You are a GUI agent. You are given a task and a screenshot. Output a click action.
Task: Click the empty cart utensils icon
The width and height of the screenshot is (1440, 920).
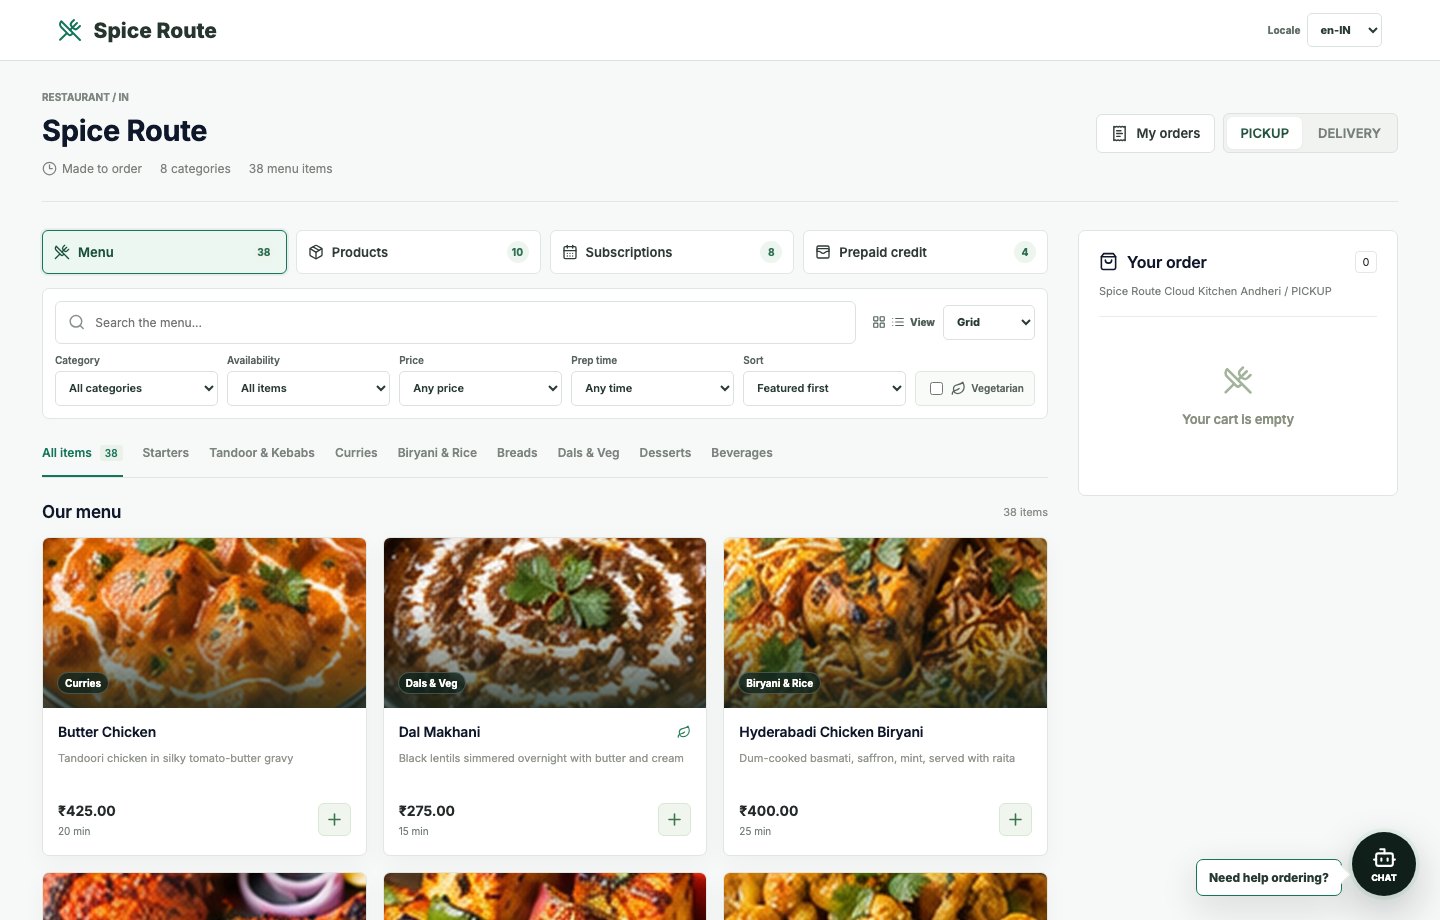tap(1238, 380)
